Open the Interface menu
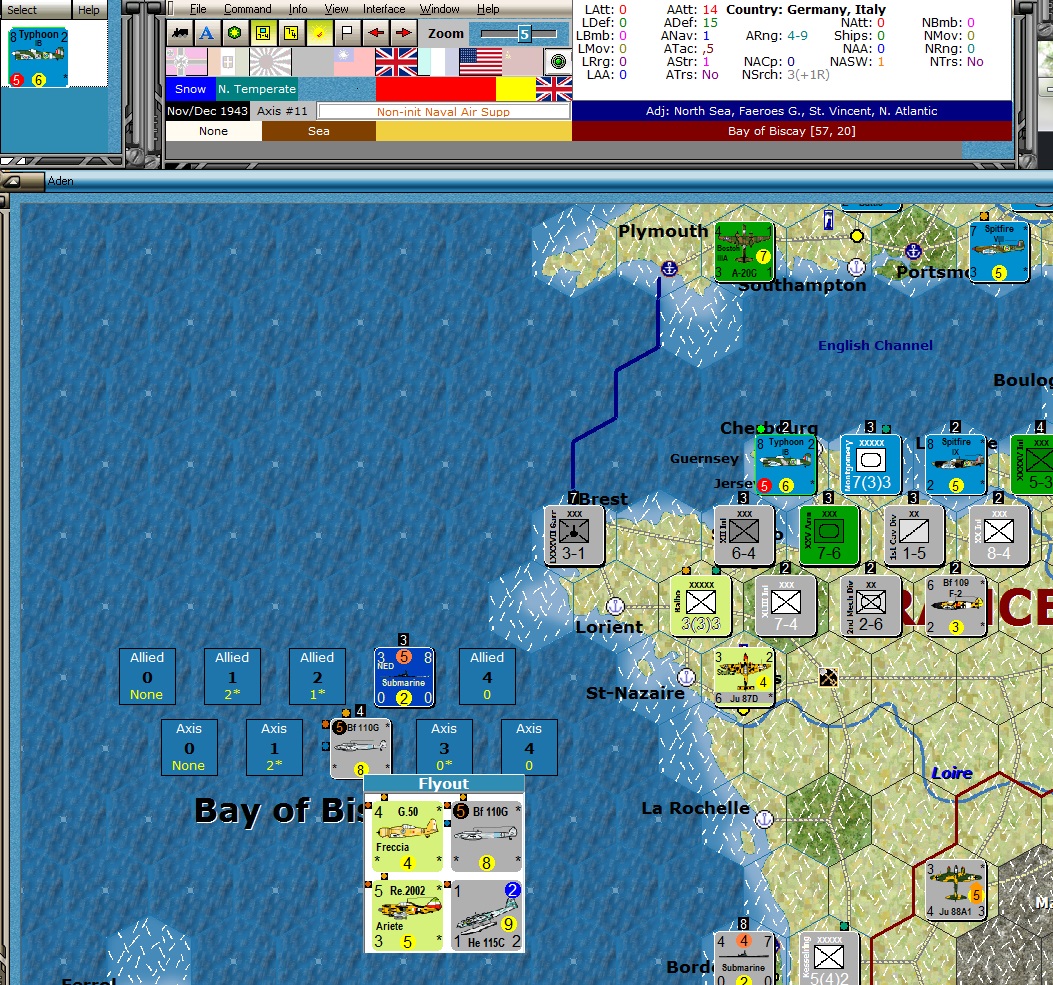 [384, 9]
